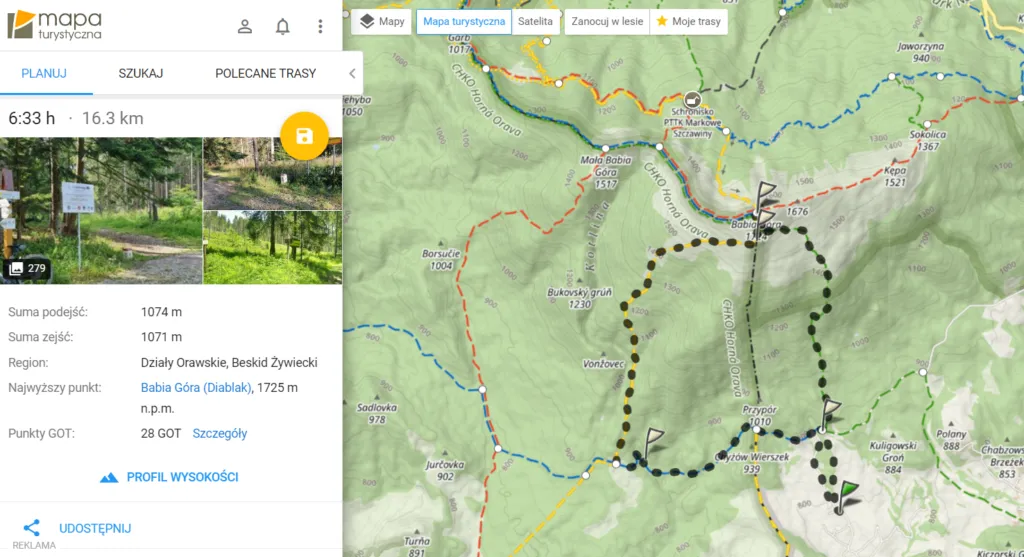Click the share icon next to Udostępnij
This screenshot has width=1024, height=557.
click(x=32, y=528)
